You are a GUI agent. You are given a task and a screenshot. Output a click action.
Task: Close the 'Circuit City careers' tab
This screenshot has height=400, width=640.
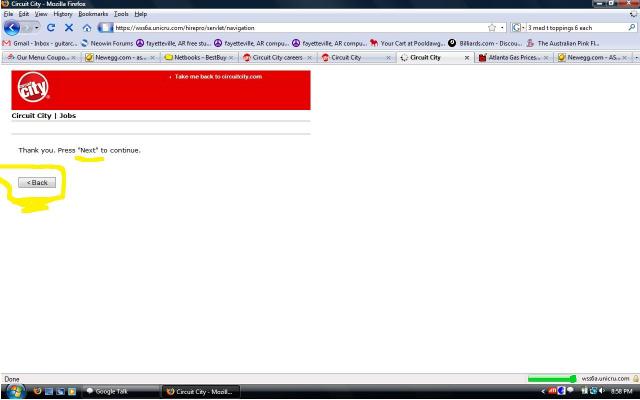[309, 58]
